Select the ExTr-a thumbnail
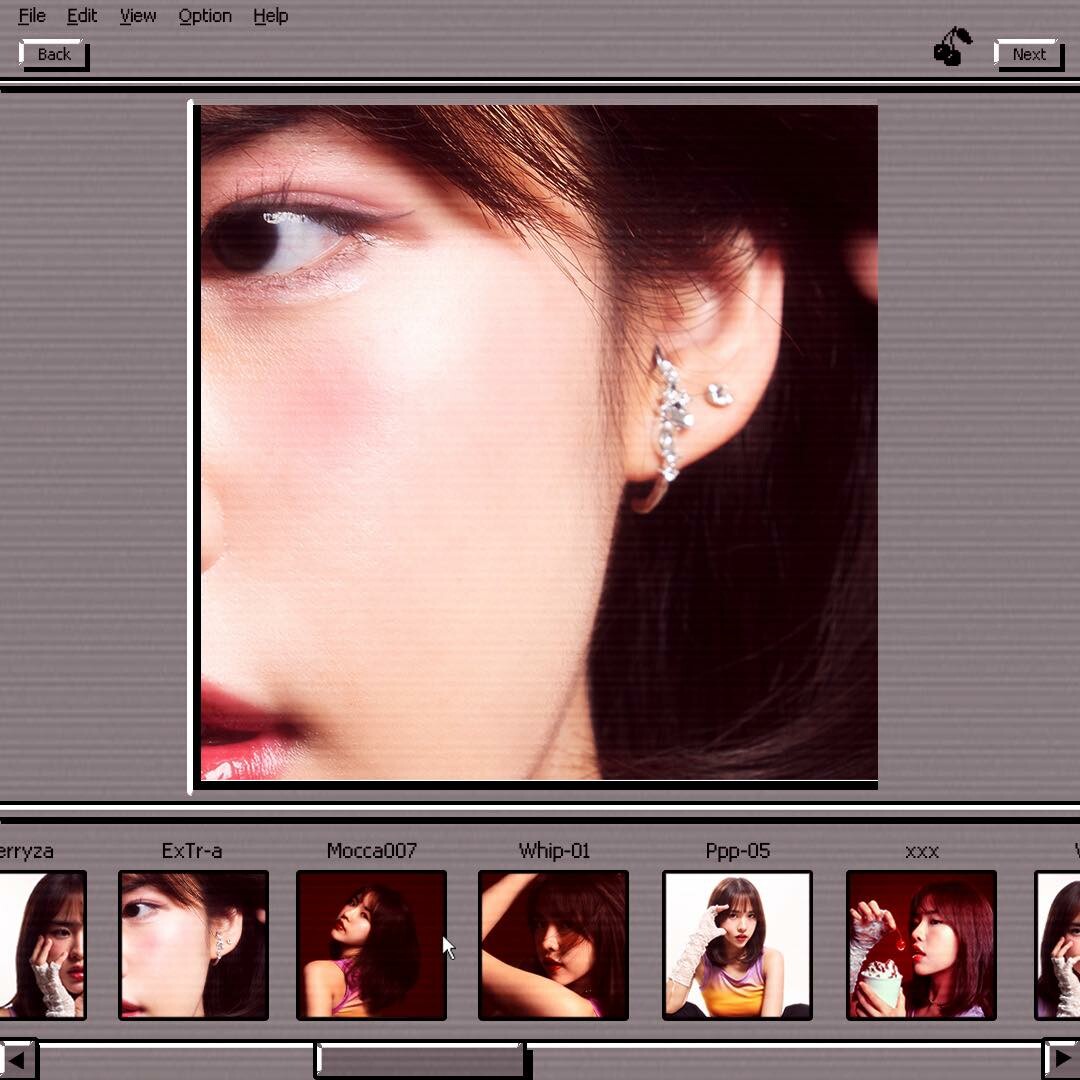The image size is (1080, 1080). point(194,945)
